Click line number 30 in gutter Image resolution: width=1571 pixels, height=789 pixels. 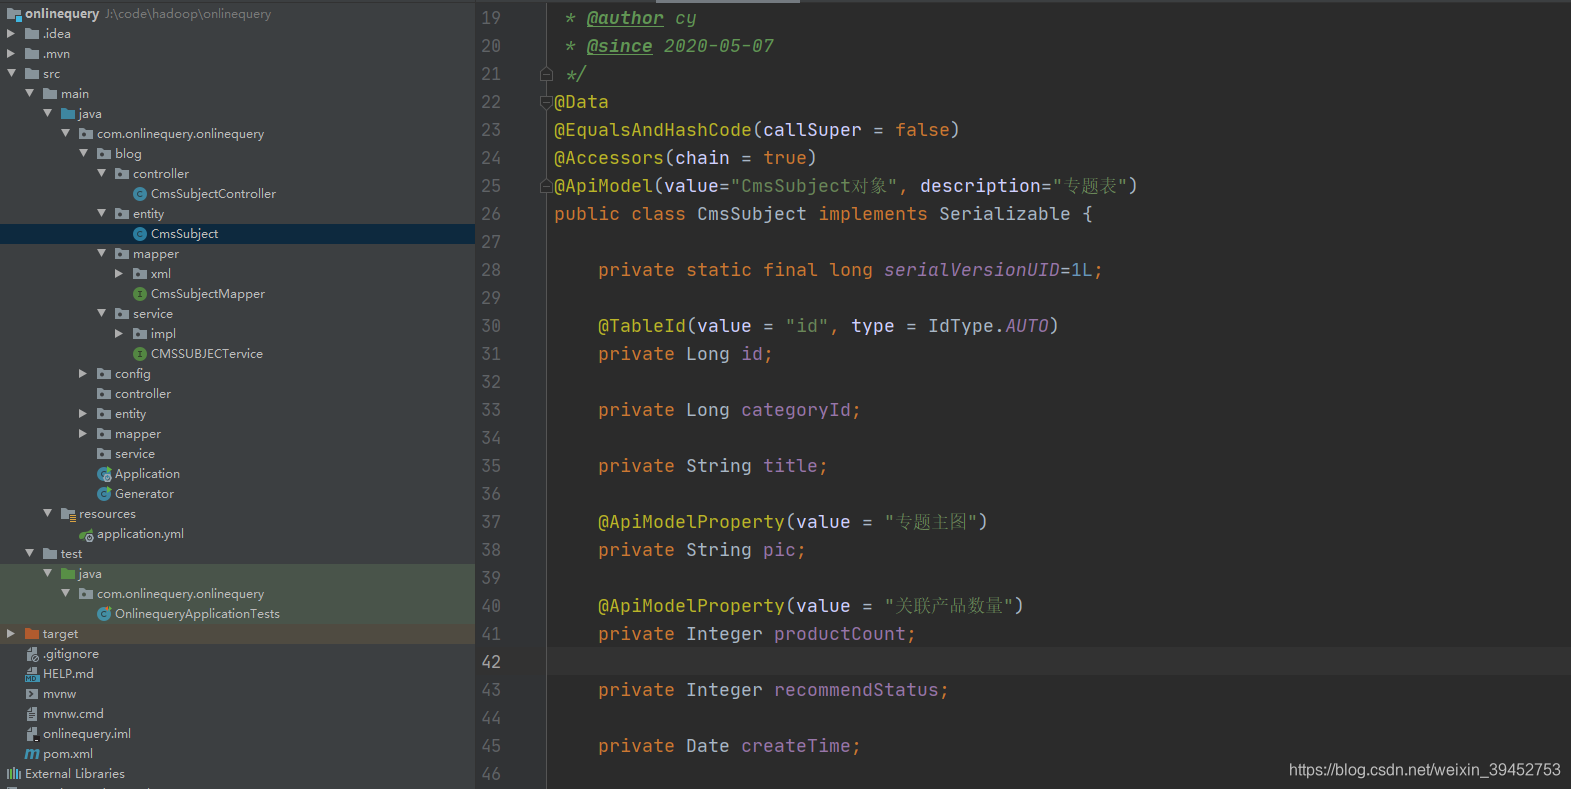[x=491, y=326]
